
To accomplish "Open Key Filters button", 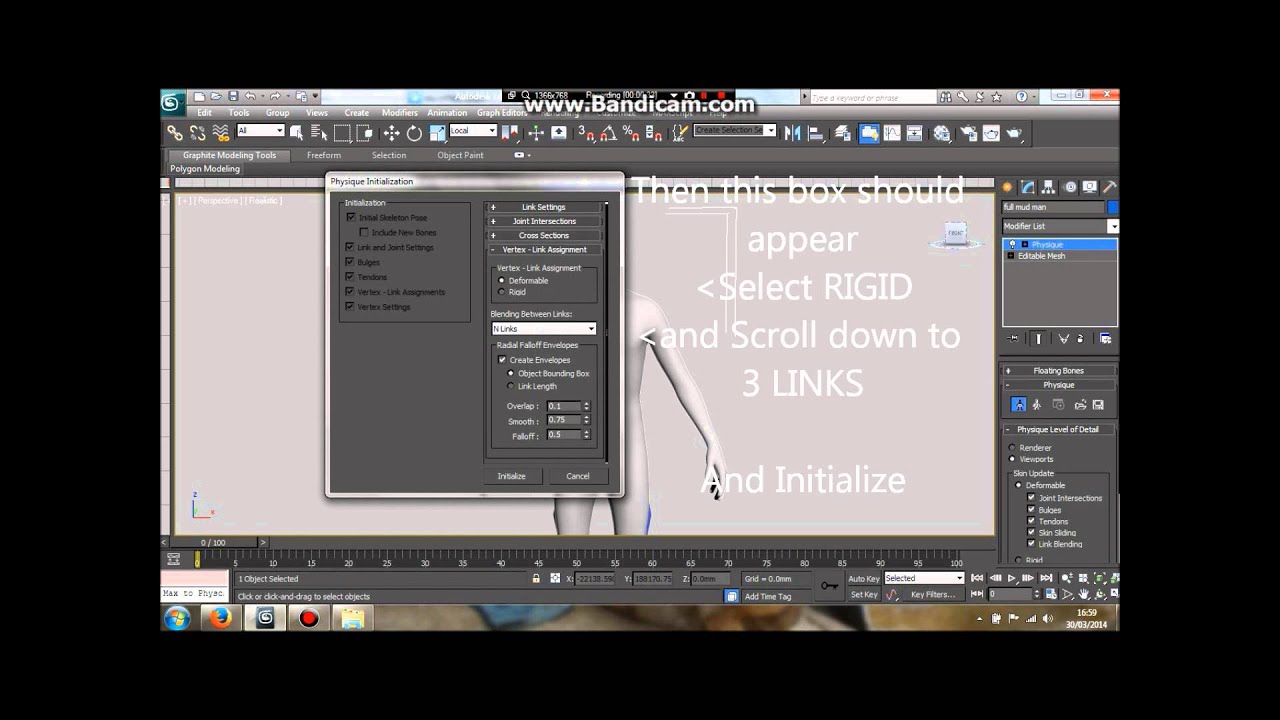I will coord(932,594).
